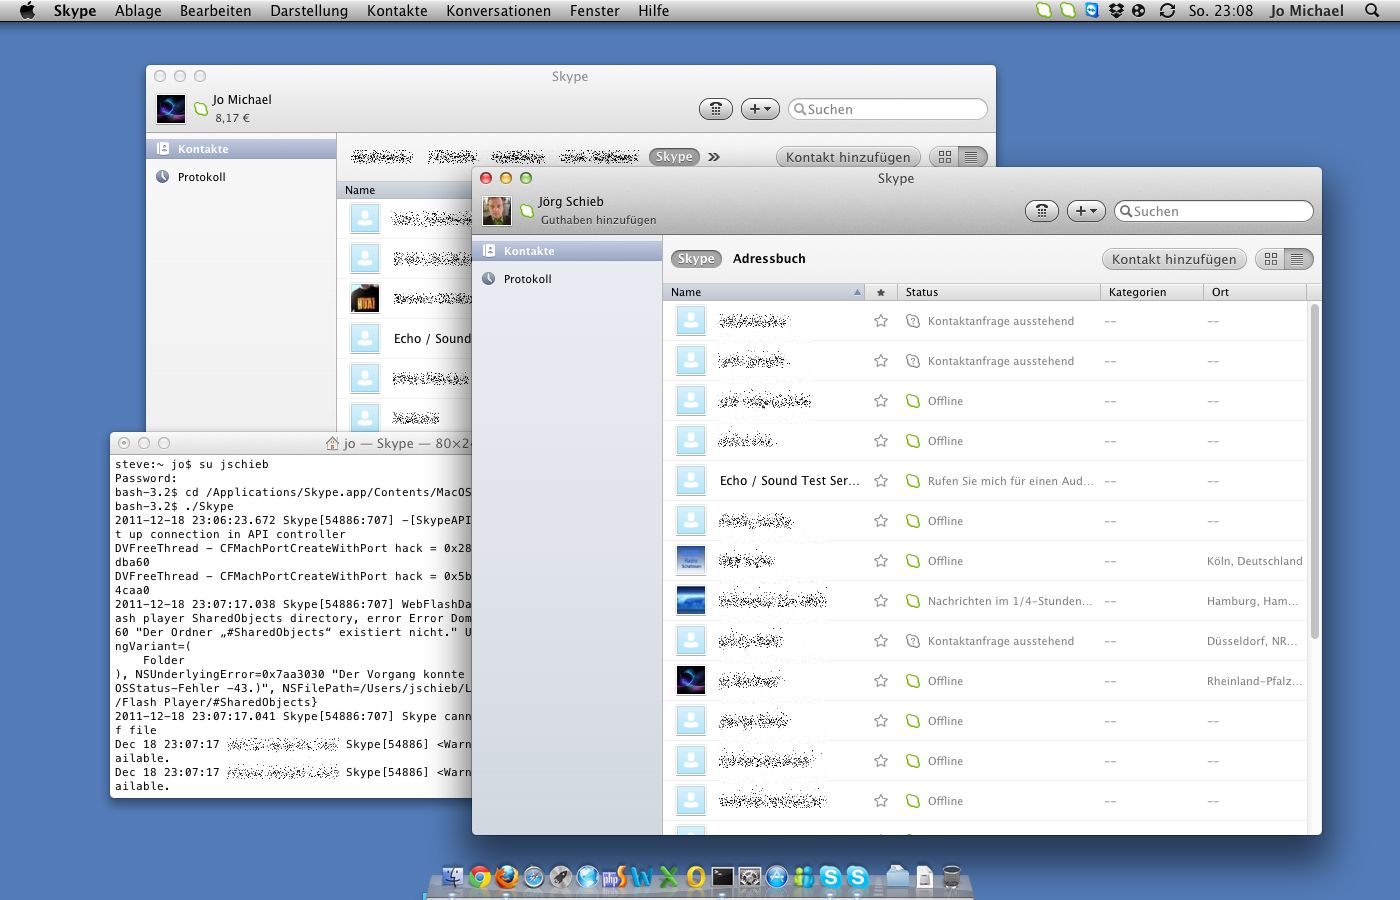Click Kontakt hinzufügen in Jo Michael window
This screenshot has width=1400, height=900.
(848, 157)
